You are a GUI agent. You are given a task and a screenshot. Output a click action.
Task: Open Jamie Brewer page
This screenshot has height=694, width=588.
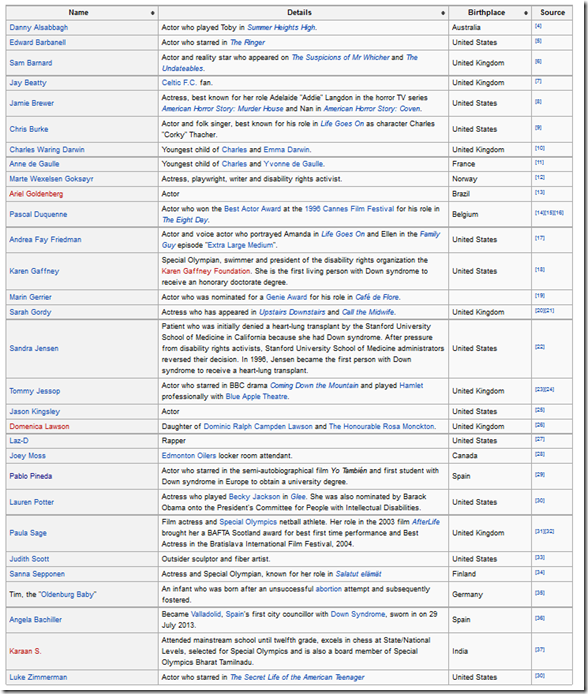31,103
